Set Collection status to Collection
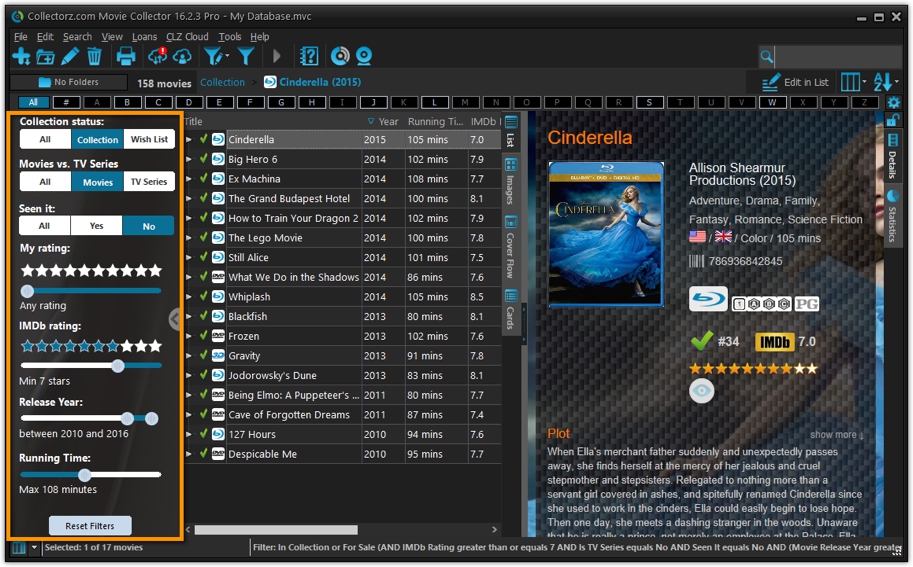The height and width of the screenshot is (567, 913). tap(97, 140)
